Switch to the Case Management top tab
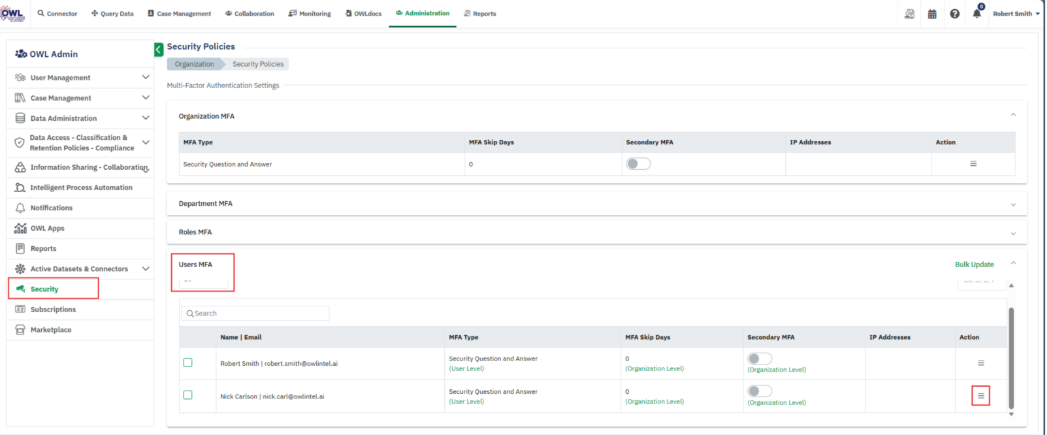 point(184,14)
